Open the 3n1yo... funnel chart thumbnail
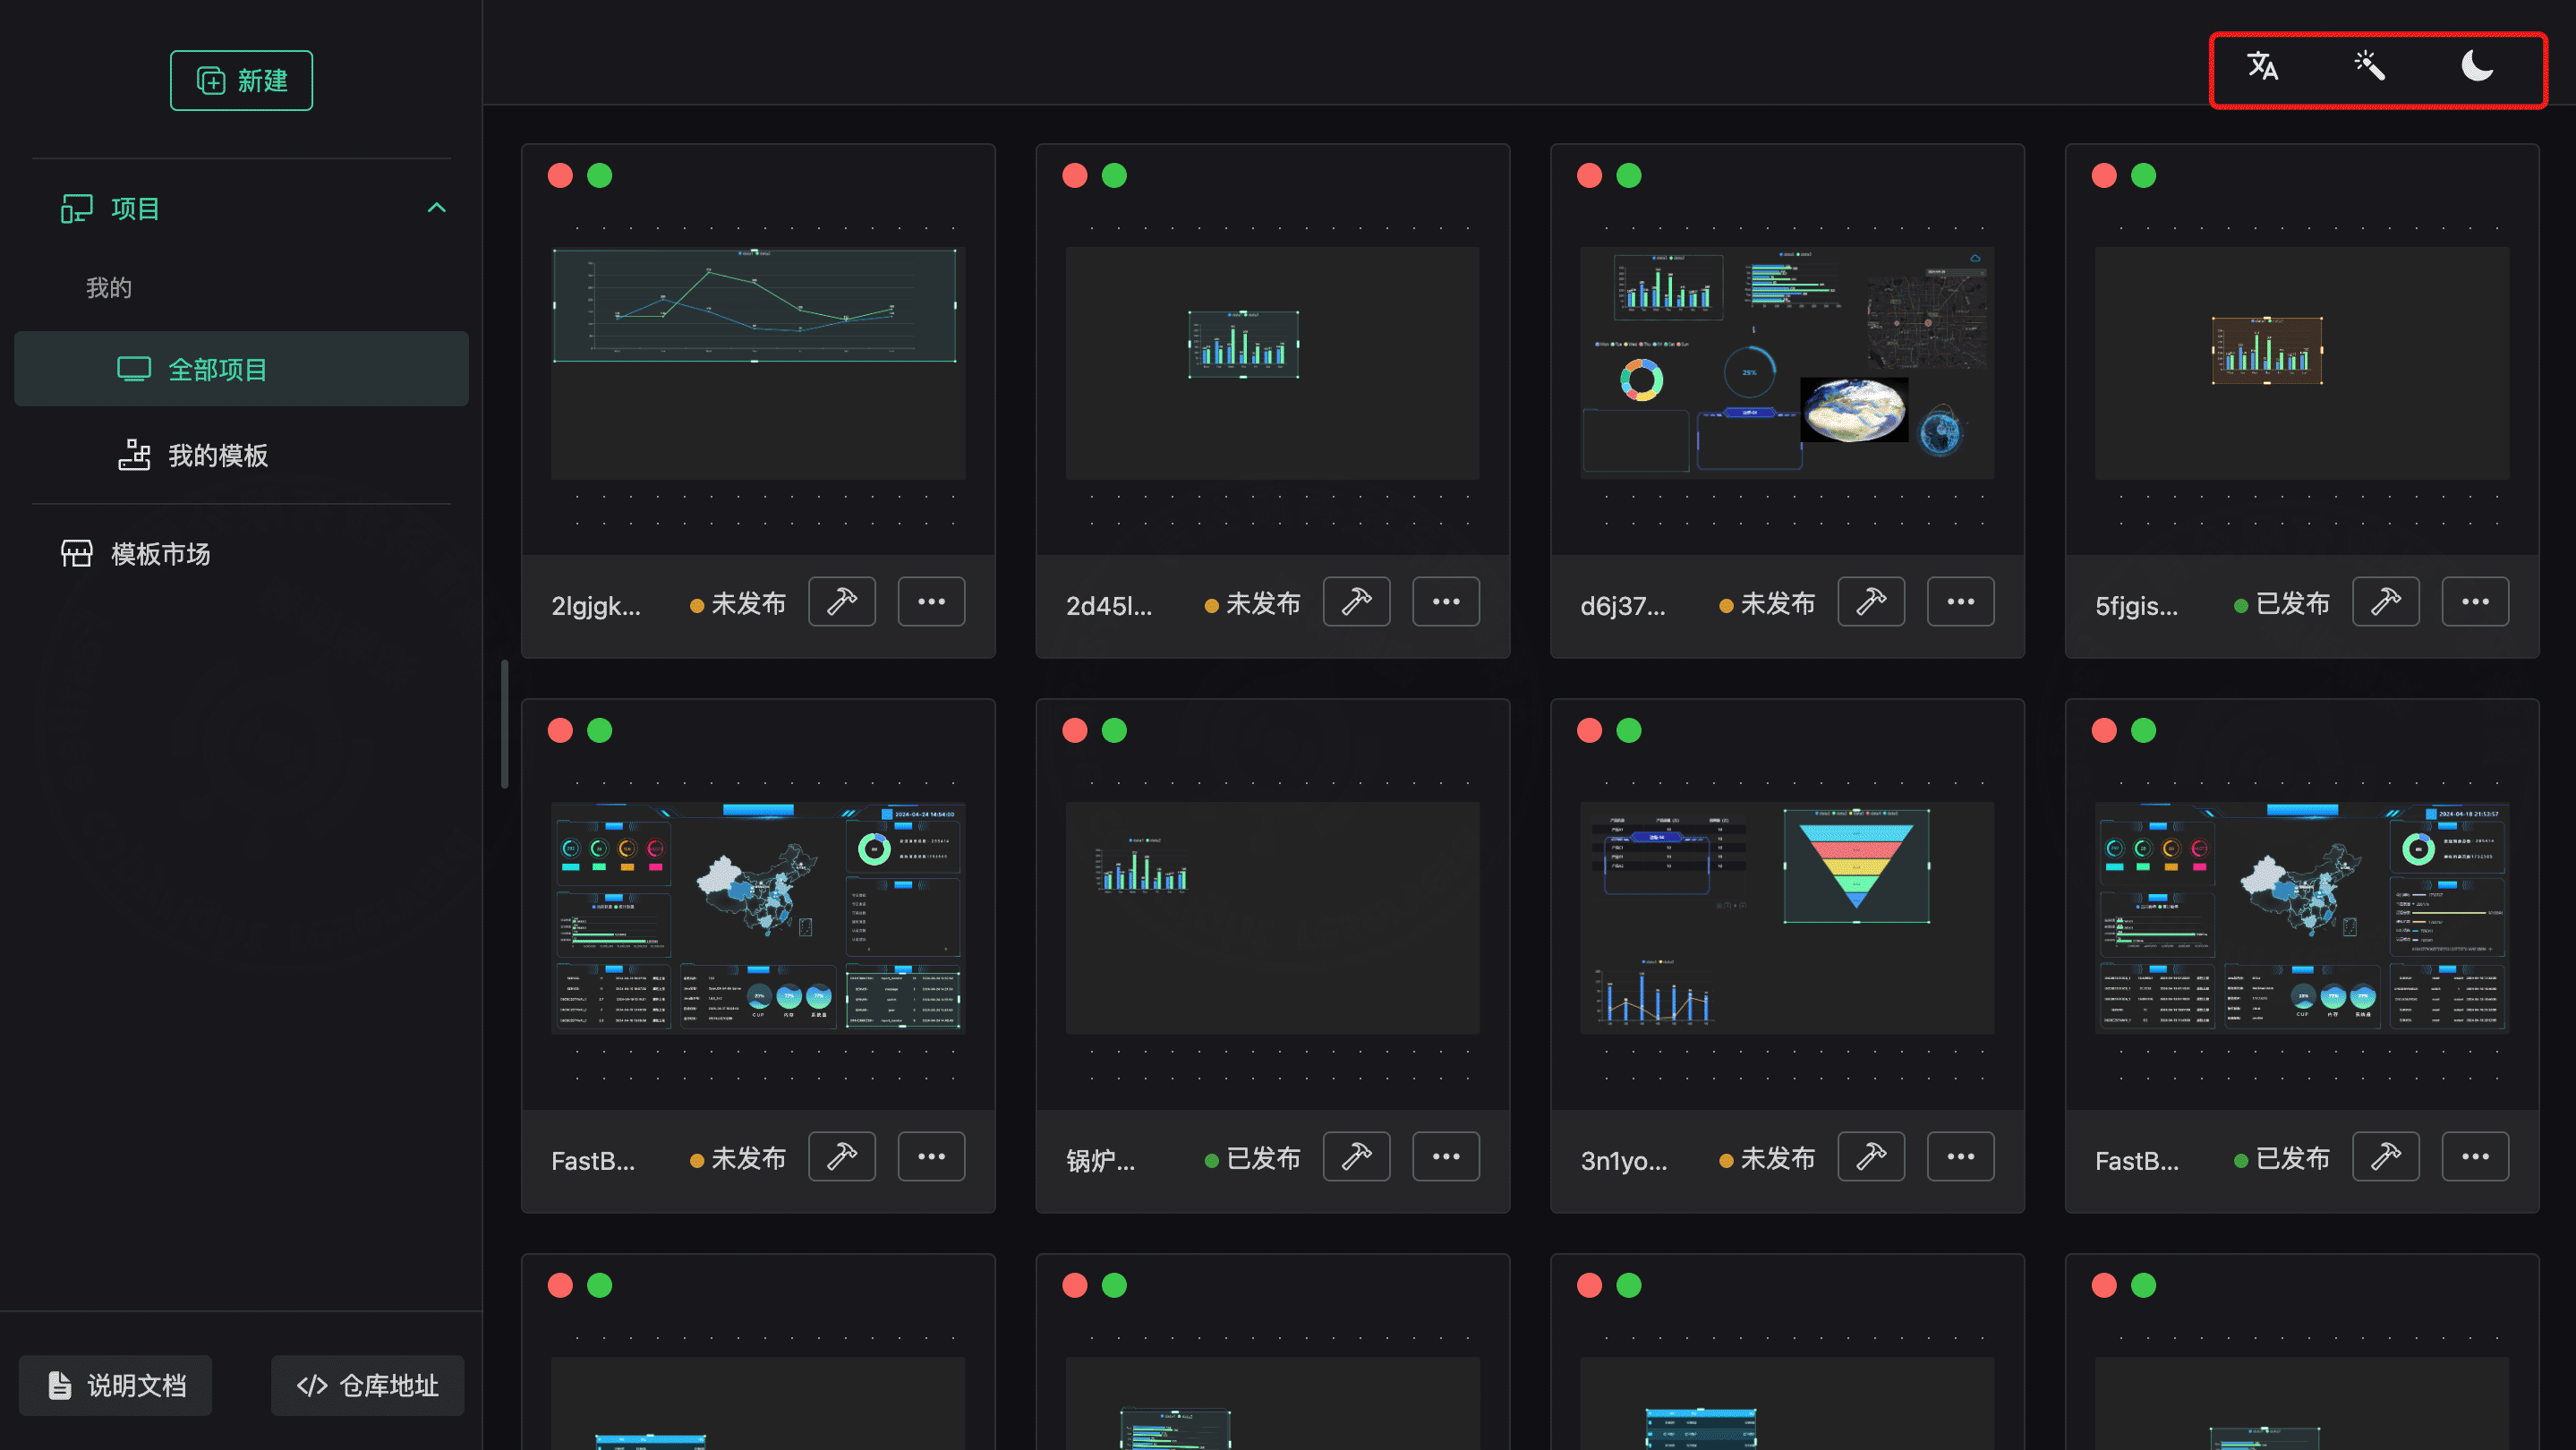The height and width of the screenshot is (1450, 2576). point(1787,918)
